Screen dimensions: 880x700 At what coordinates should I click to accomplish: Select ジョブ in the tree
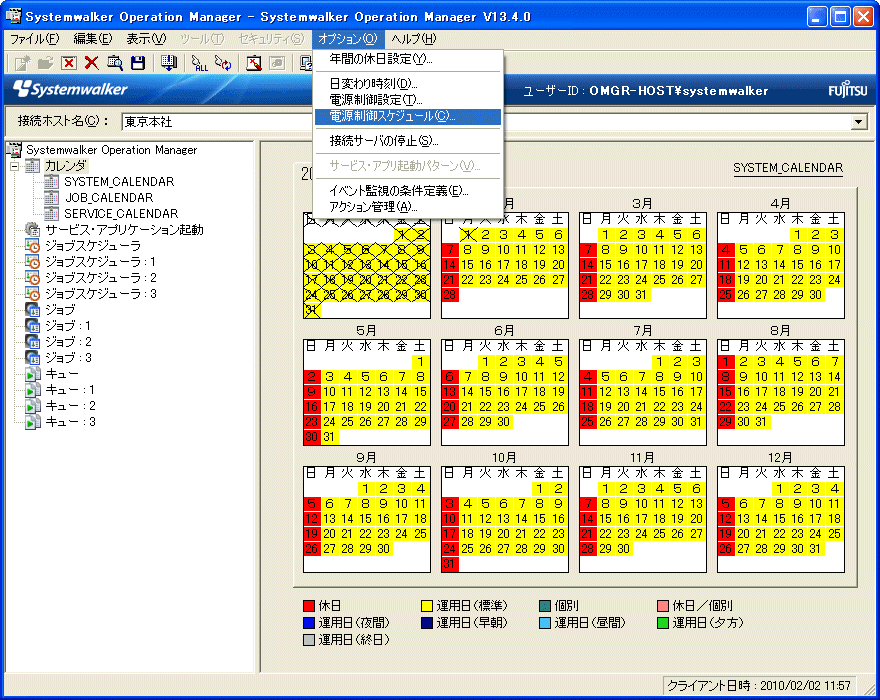point(60,310)
